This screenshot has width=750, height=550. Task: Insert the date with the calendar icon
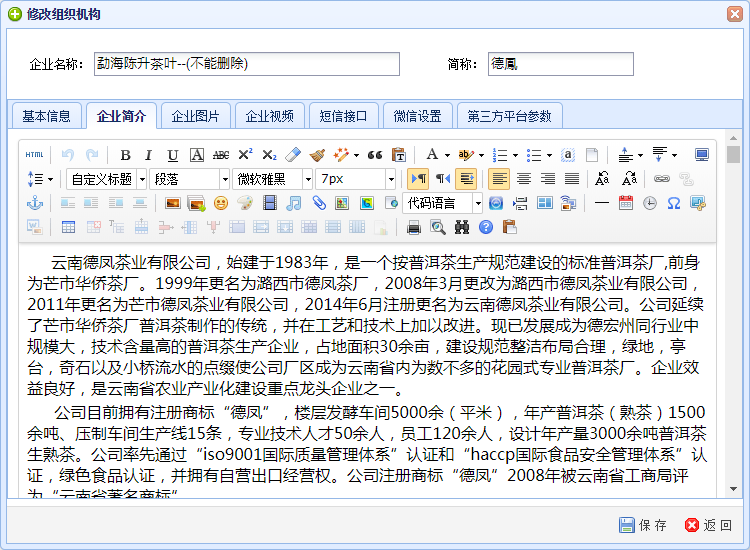pos(625,203)
